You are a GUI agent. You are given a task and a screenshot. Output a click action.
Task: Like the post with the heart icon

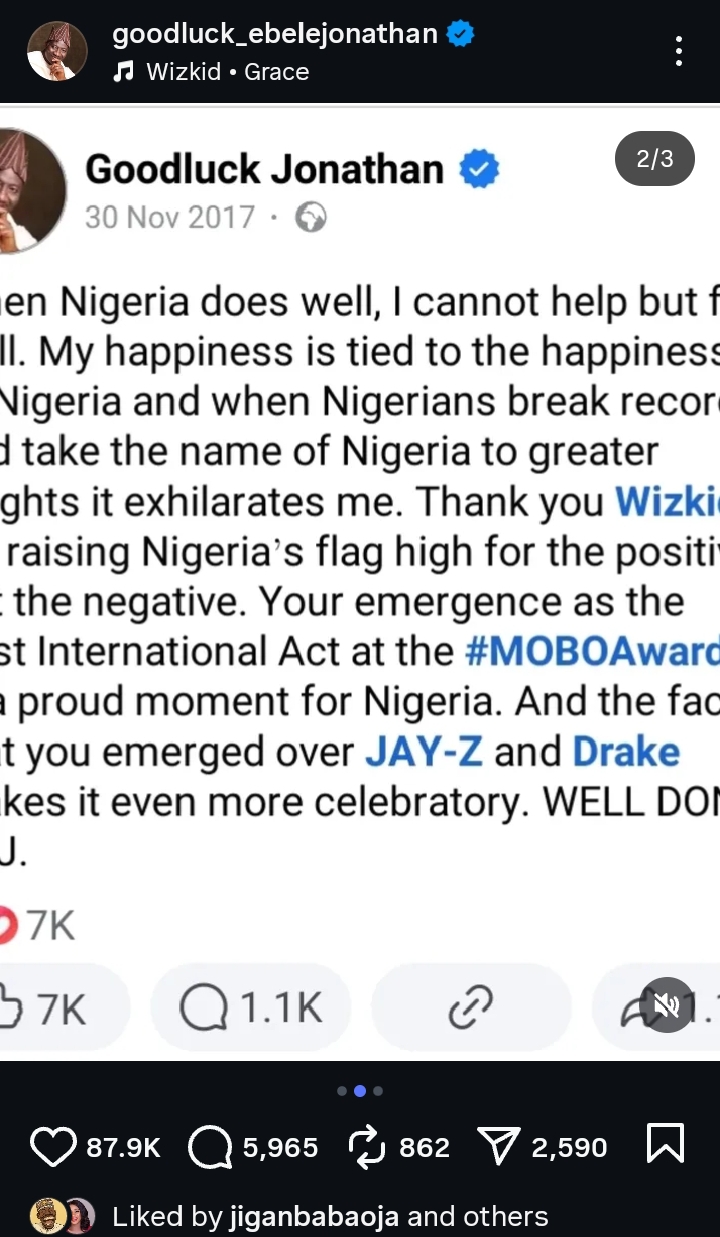pyautogui.click(x=53, y=1146)
